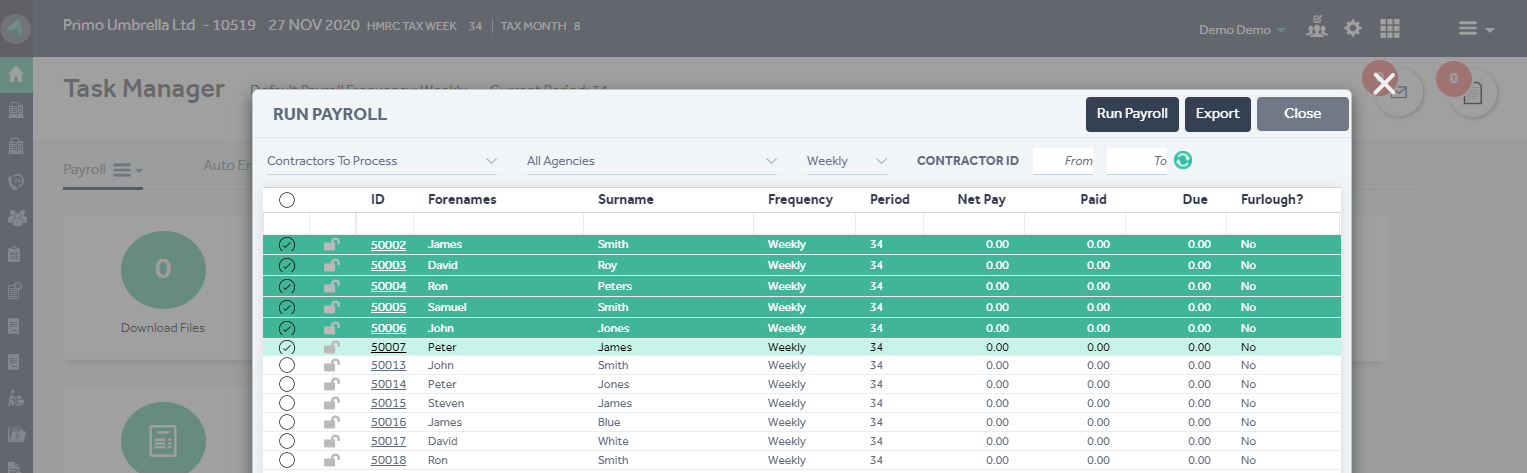Click the lock icon for contractor 50015

(332, 403)
